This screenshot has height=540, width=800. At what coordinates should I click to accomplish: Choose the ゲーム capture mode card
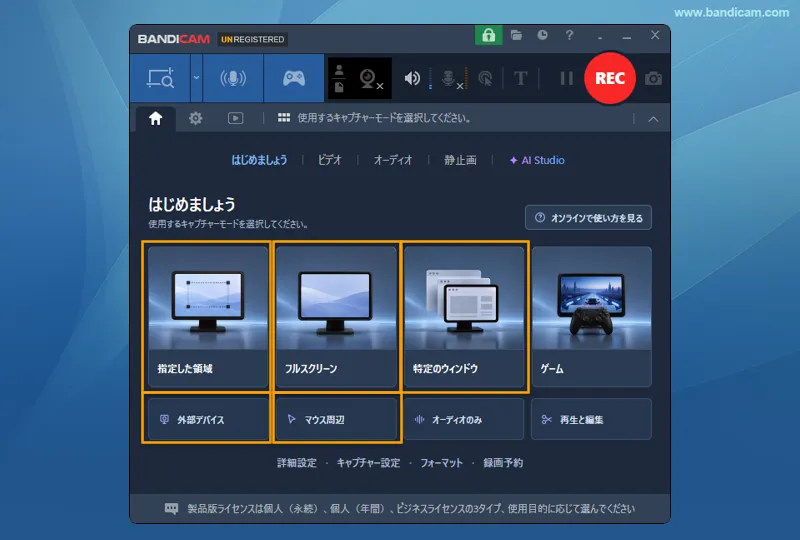pos(591,316)
